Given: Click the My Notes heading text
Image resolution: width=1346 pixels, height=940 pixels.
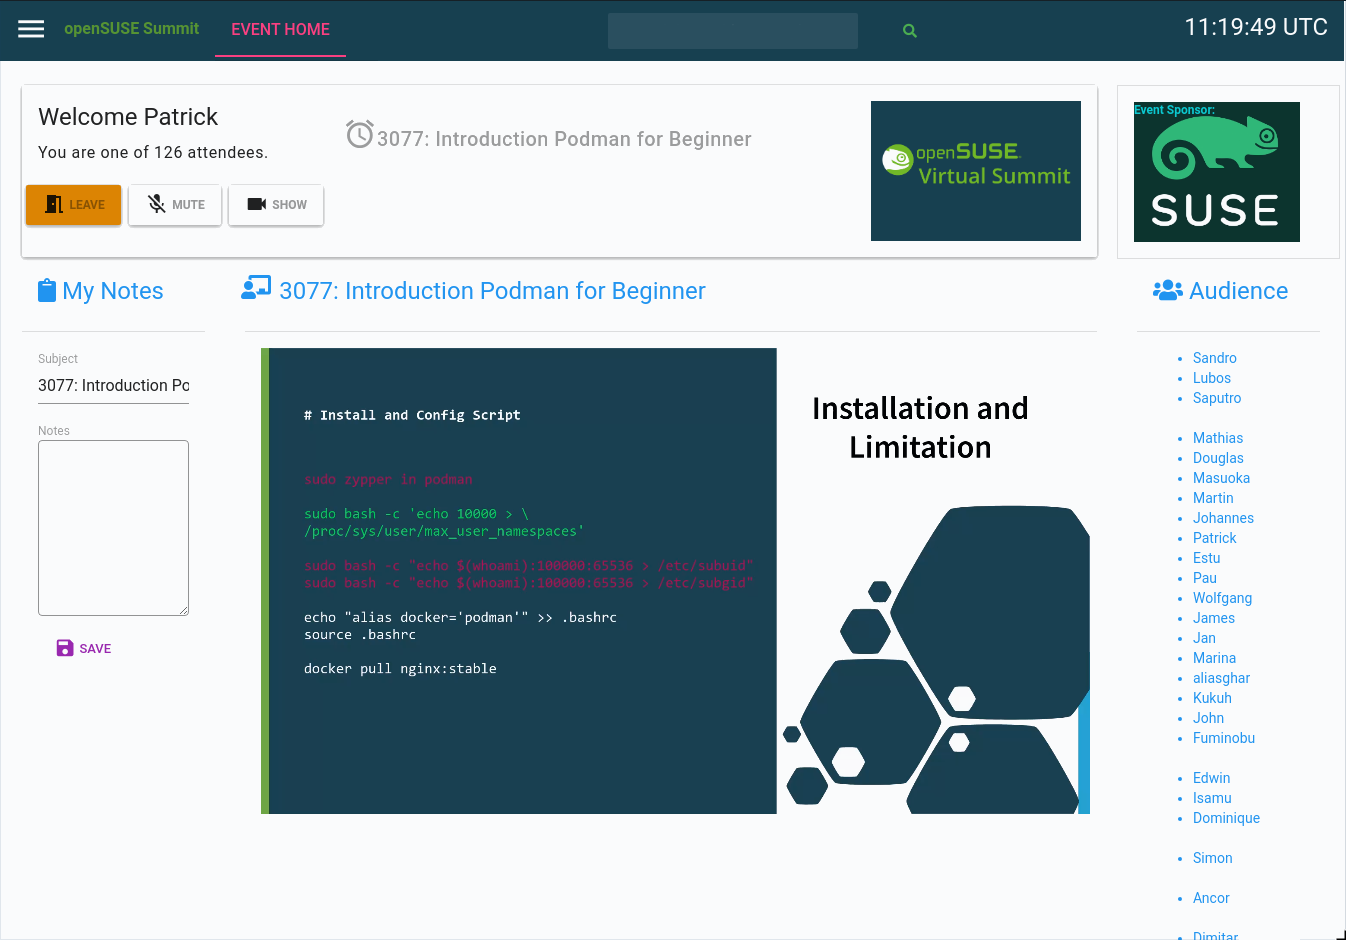Looking at the screenshot, I should (x=113, y=291).
